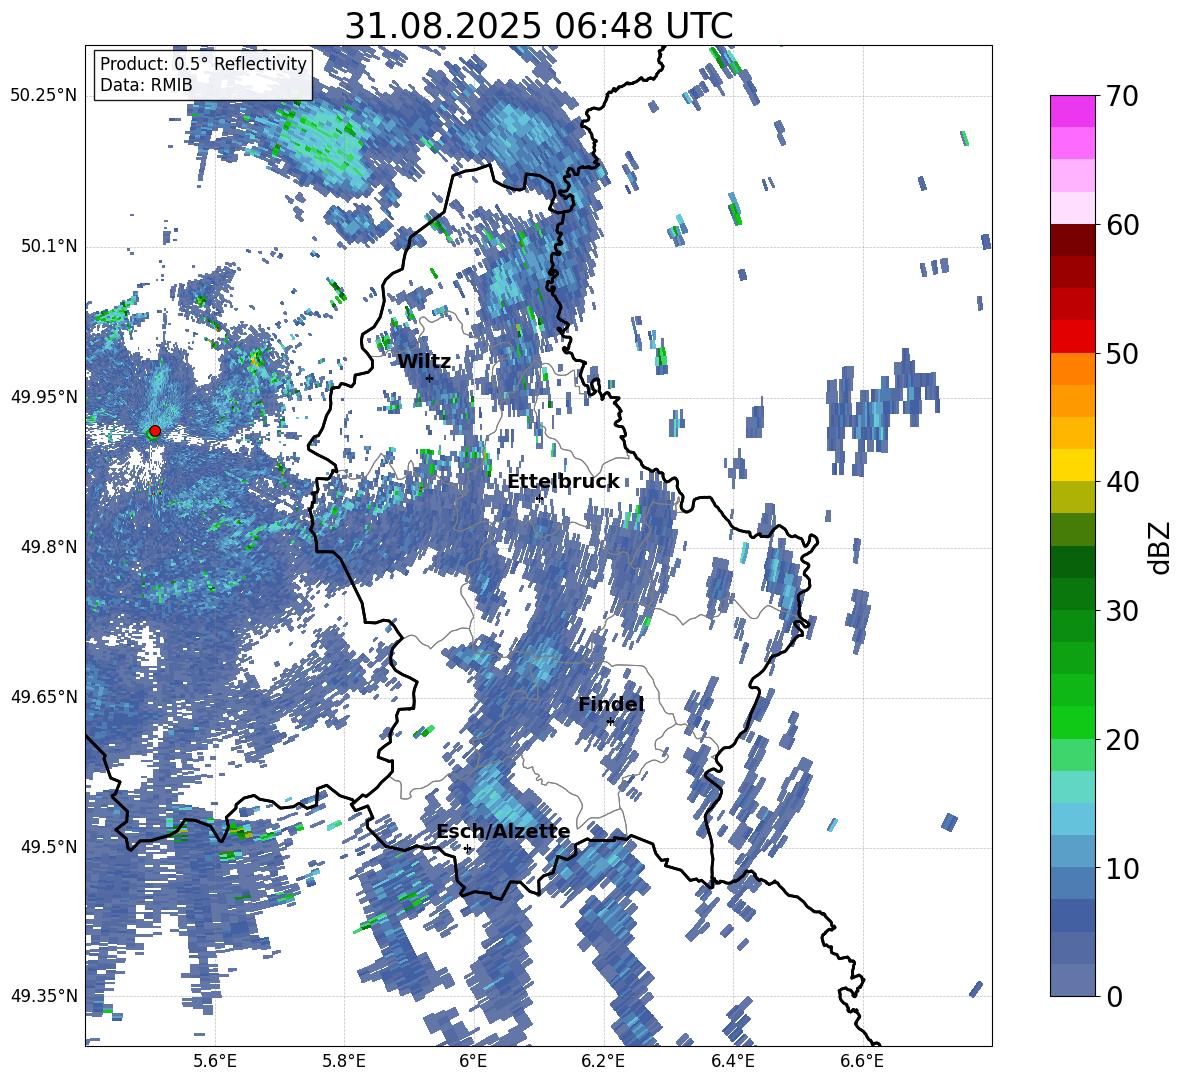Click the 6.2°E longitude label
This screenshot has width=1184, height=1081.
point(603,1061)
